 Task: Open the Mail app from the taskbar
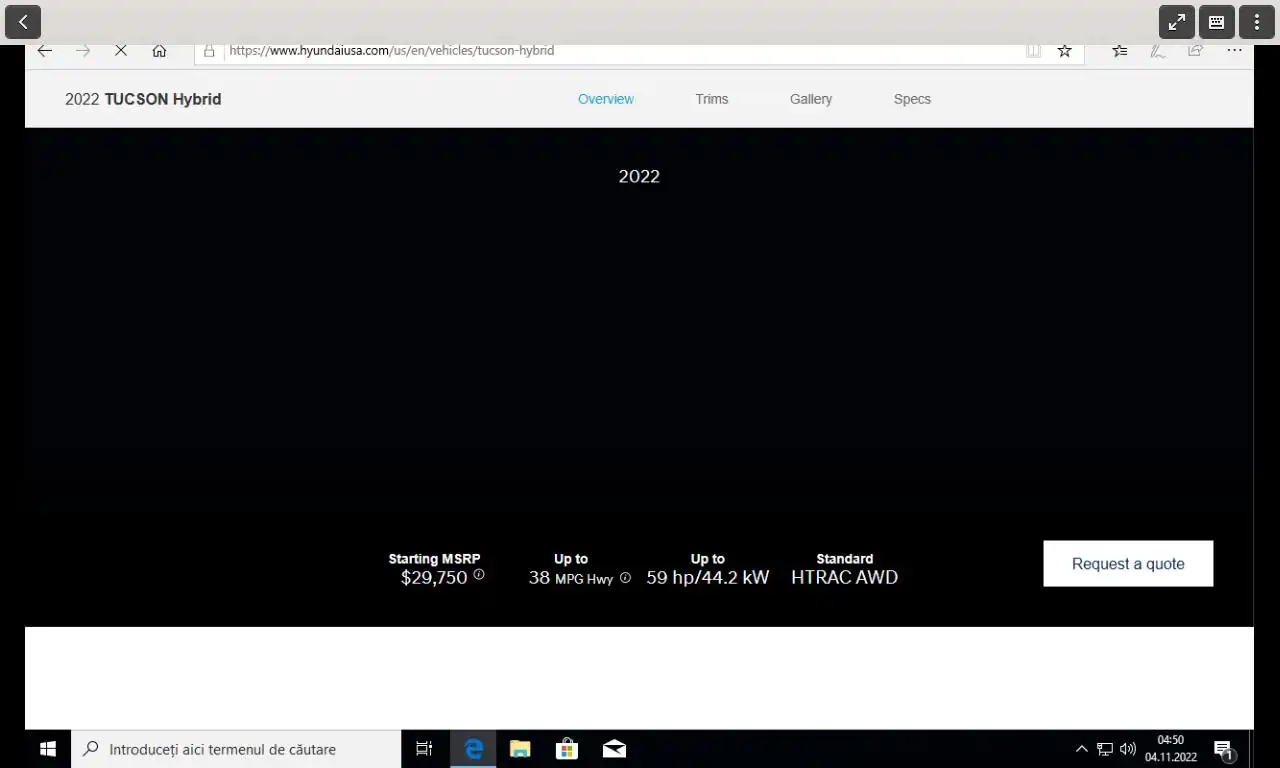tap(614, 749)
